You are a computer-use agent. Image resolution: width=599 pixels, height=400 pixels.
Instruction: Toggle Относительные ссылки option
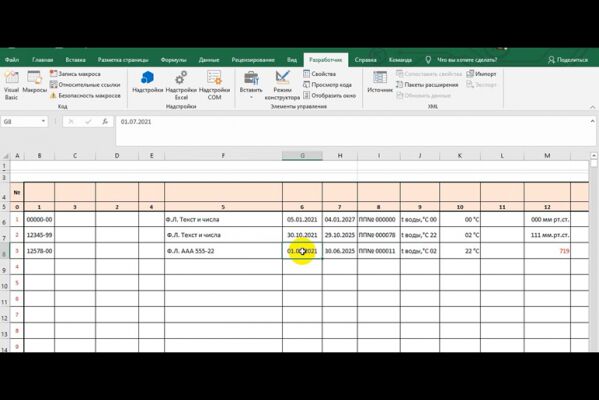[x=85, y=84]
